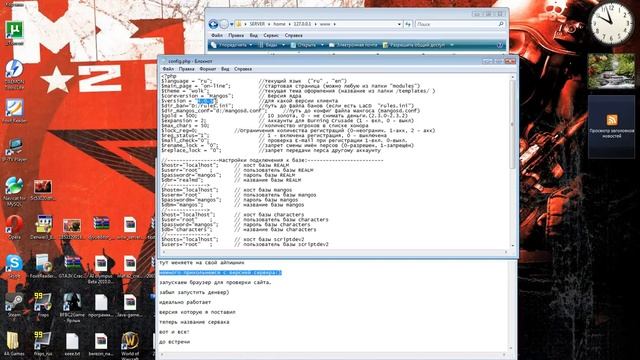Viewport: 640px width, 360px height.
Task: Click Explorer's blue Back arrow button
Action: 213,24
